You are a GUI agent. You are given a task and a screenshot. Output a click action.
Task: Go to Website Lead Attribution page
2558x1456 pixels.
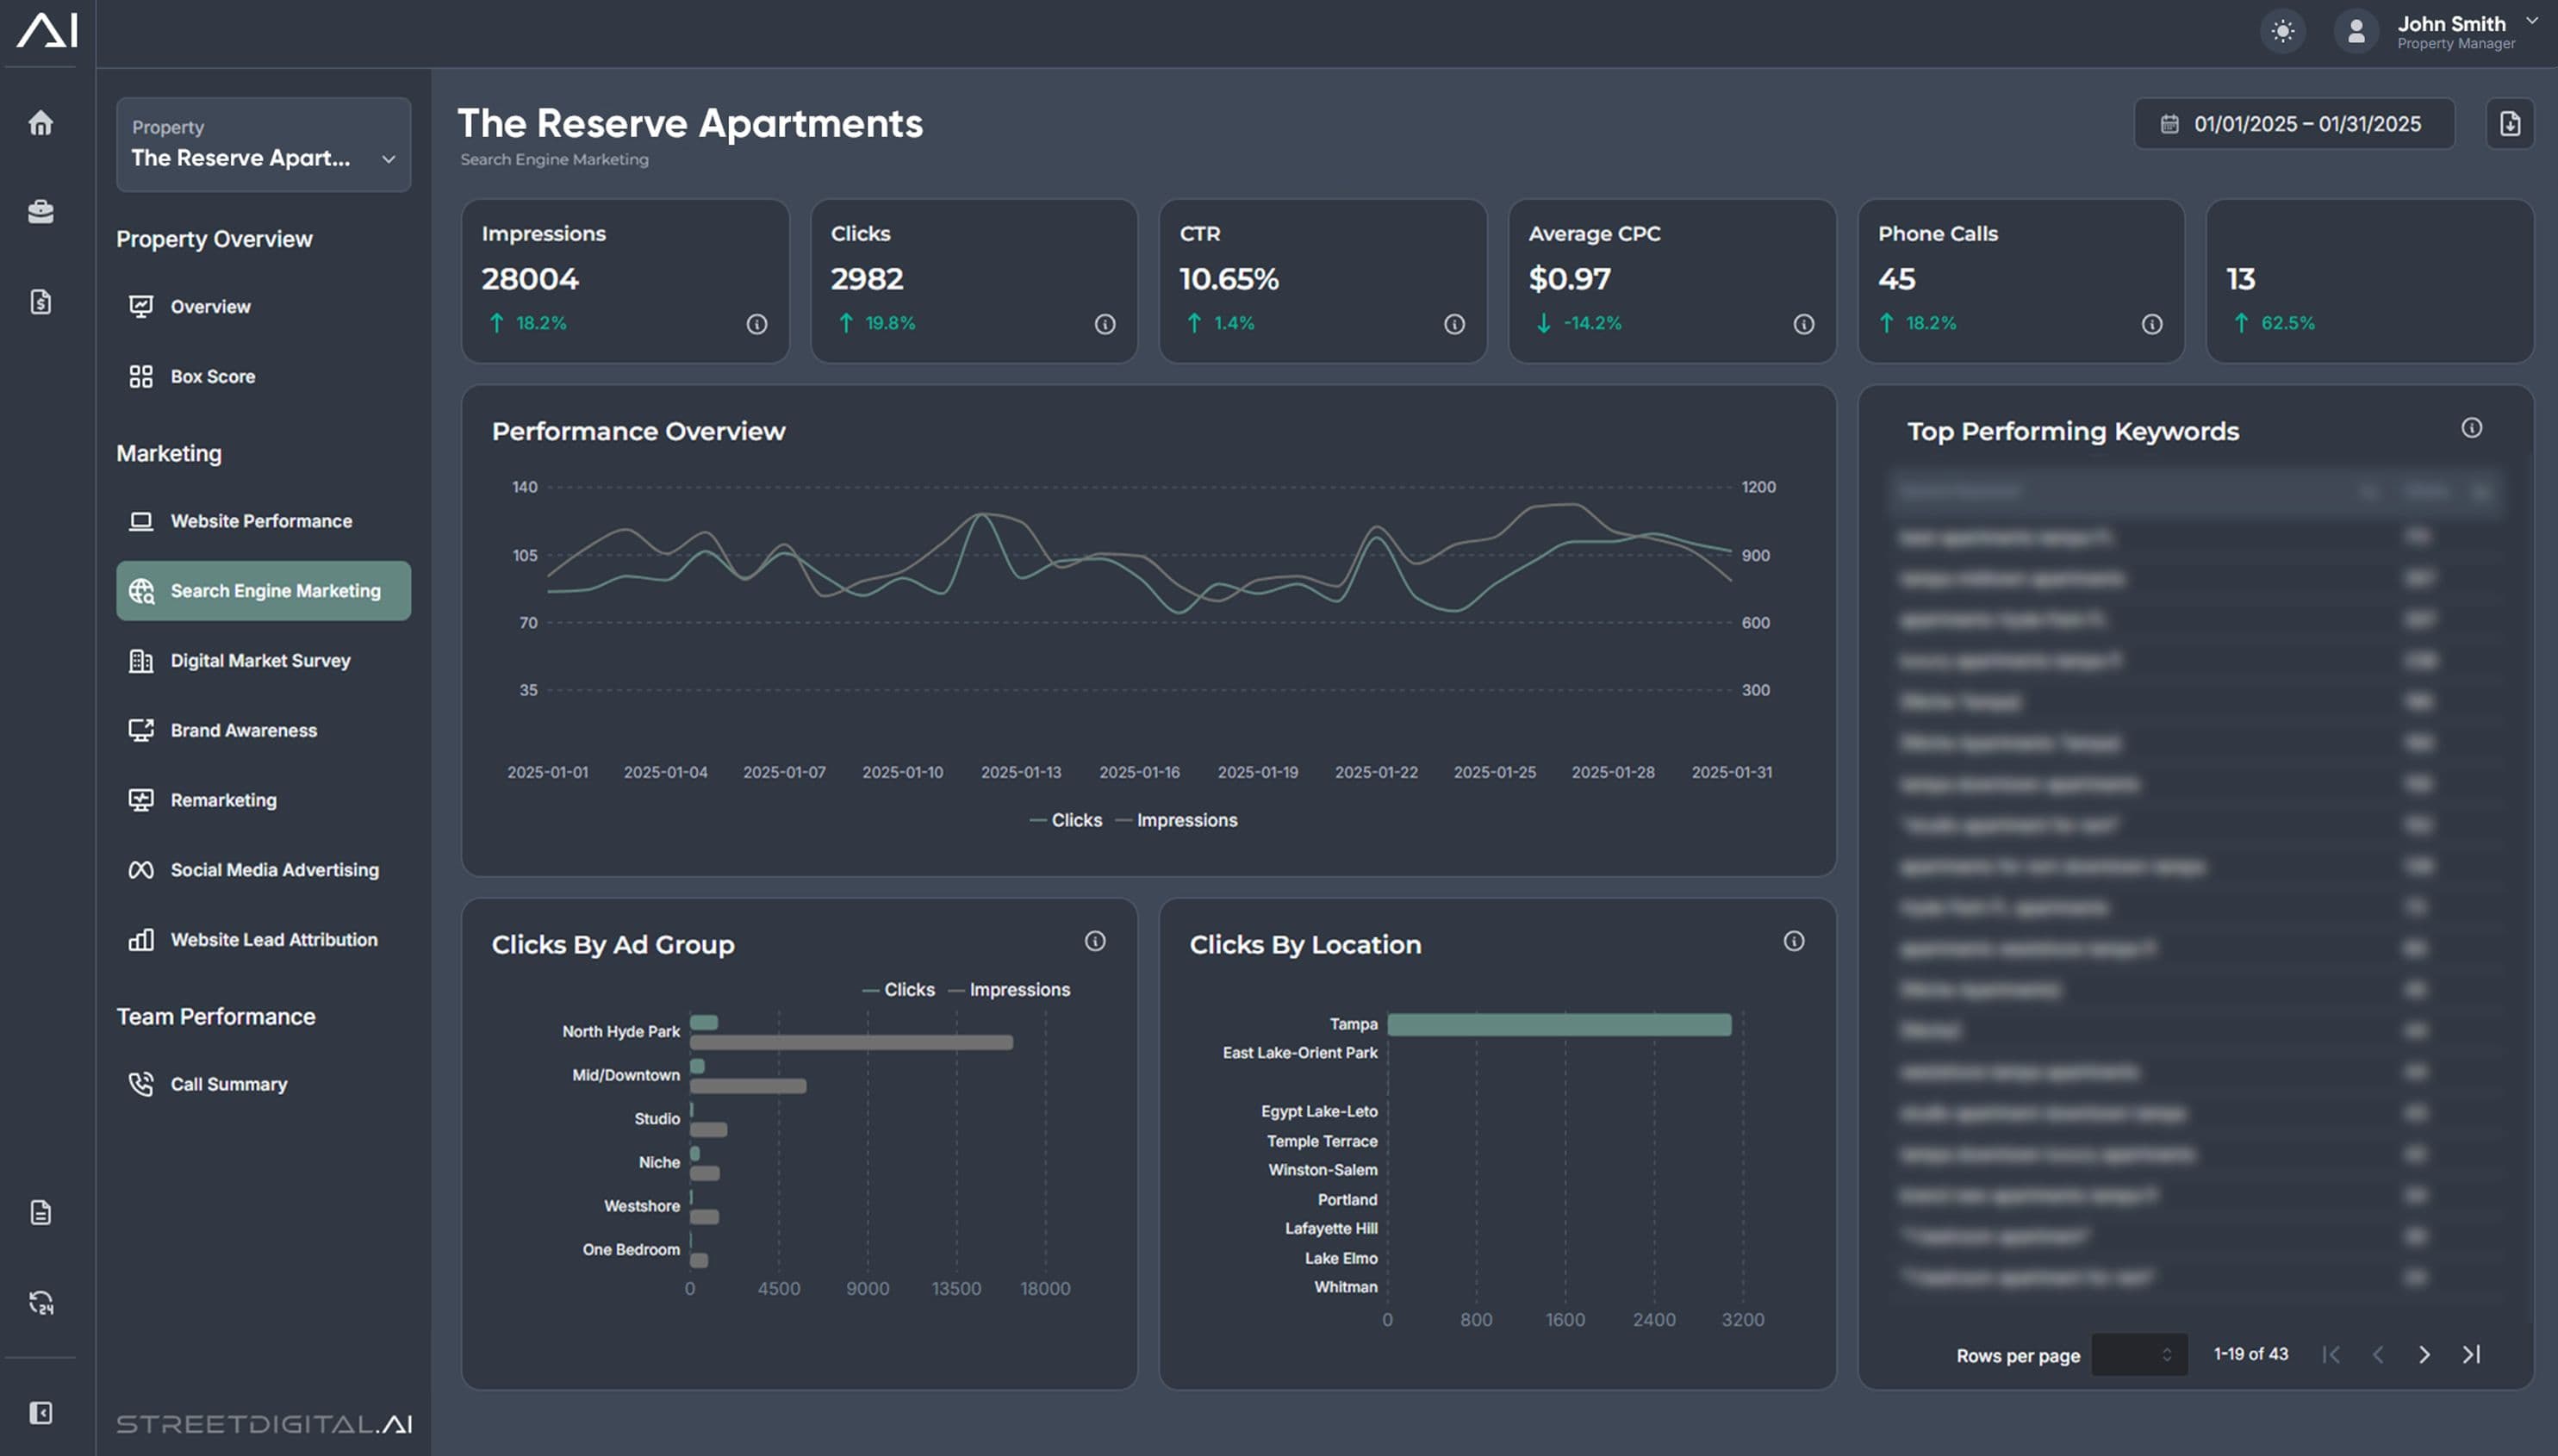(273, 939)
